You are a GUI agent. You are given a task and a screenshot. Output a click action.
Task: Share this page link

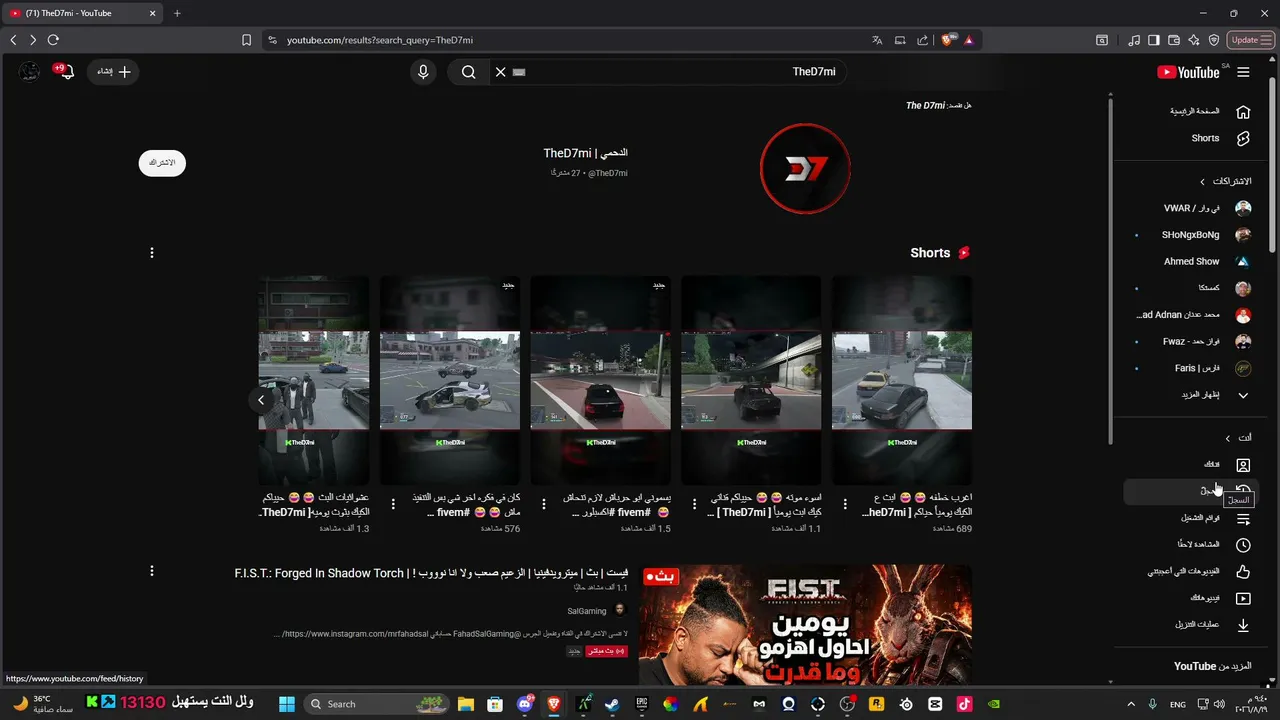922,40
